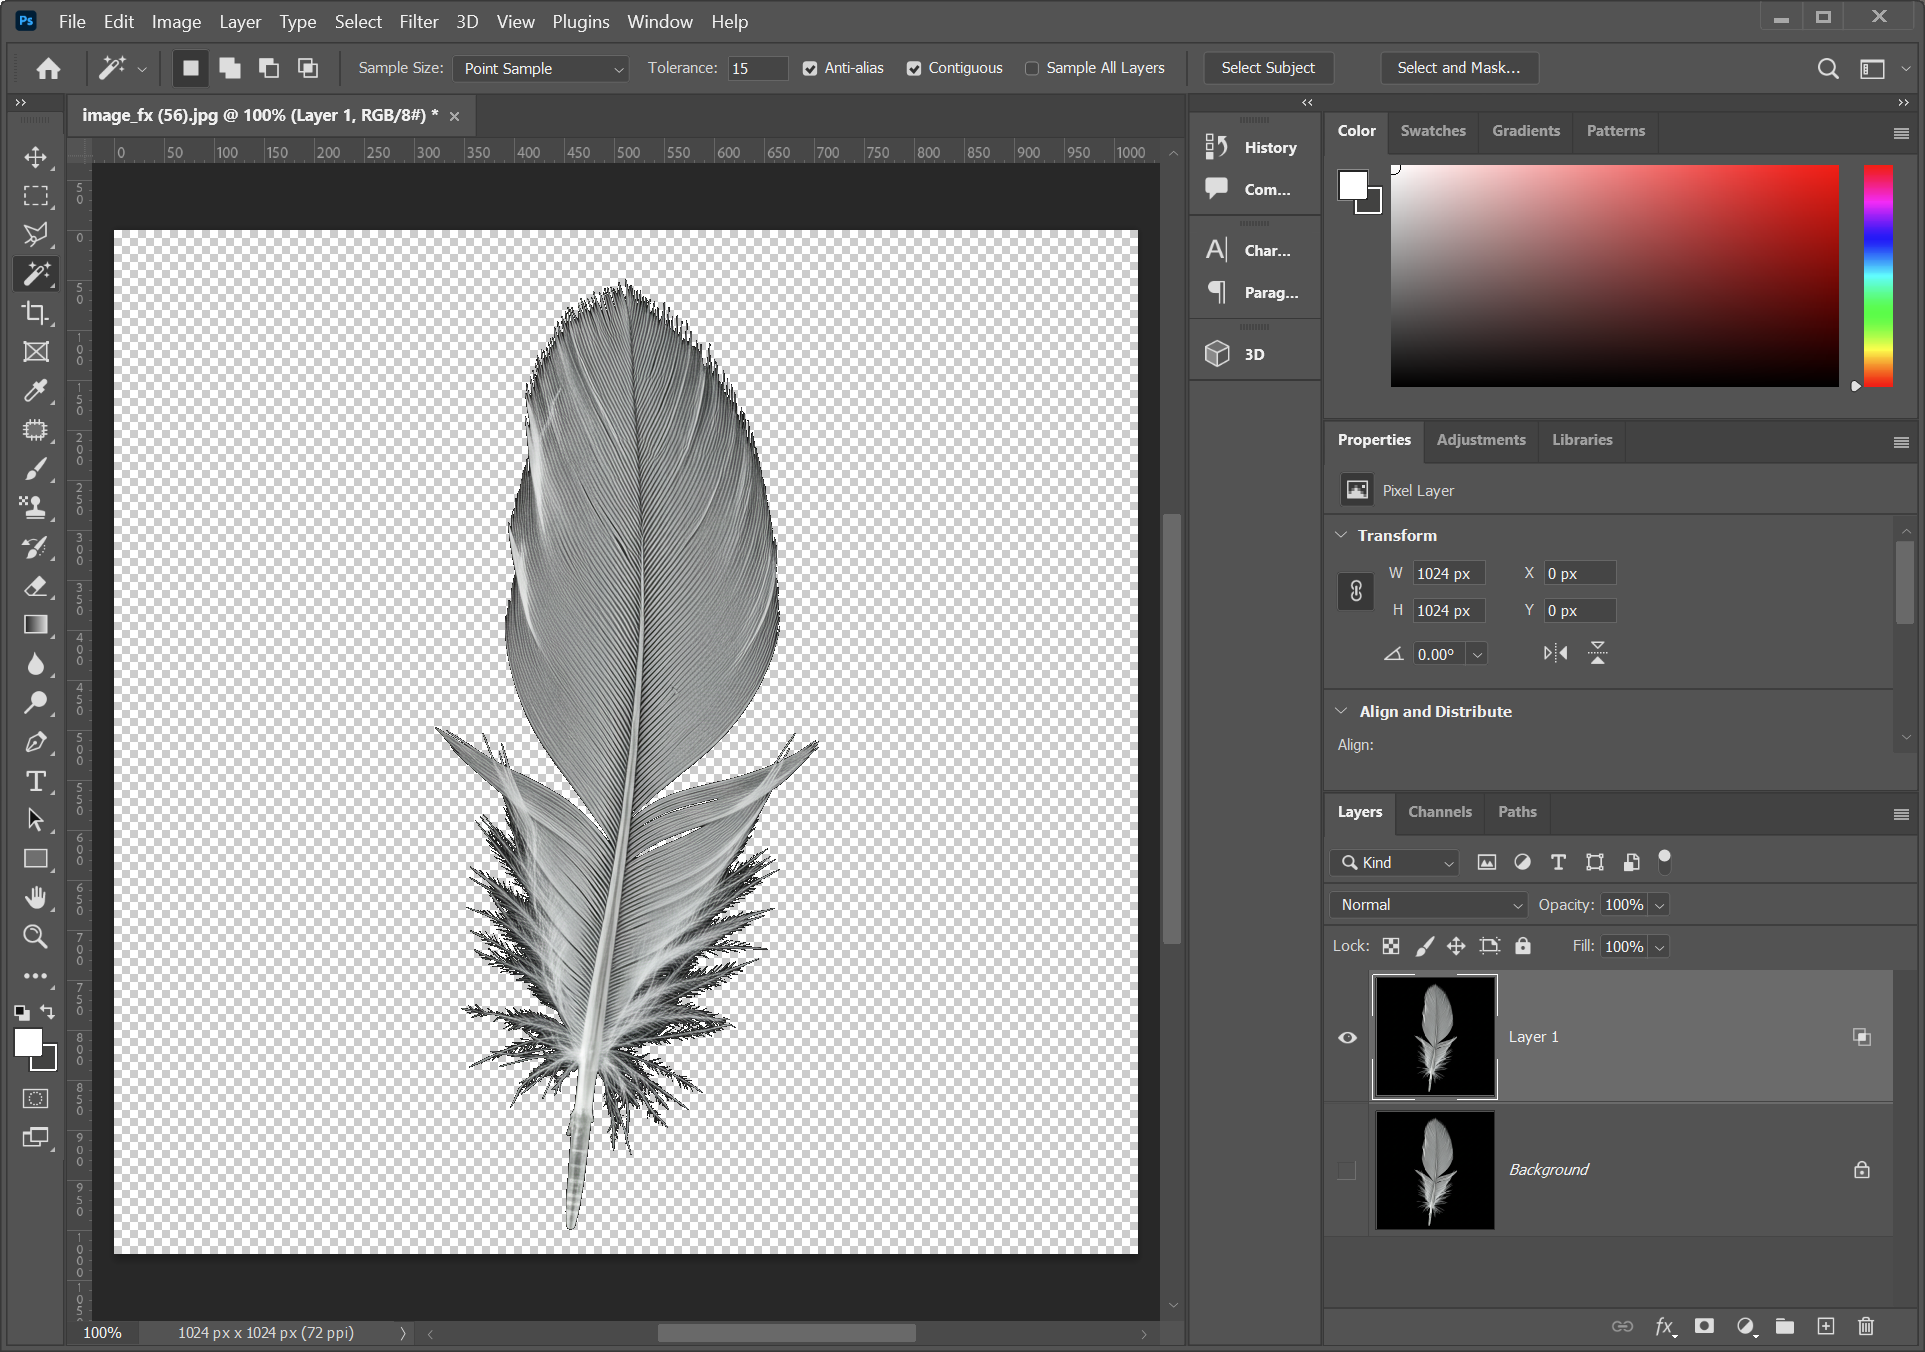1925x1352 pixels.
Task: Select the Hand tool
Action: (x=36, y=897)
